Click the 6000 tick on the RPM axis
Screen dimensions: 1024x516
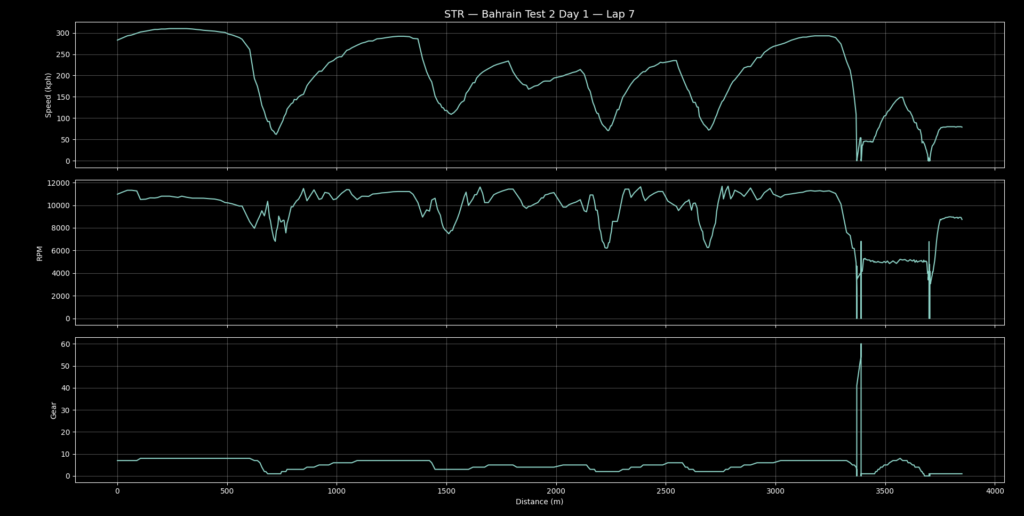[58, 251]
